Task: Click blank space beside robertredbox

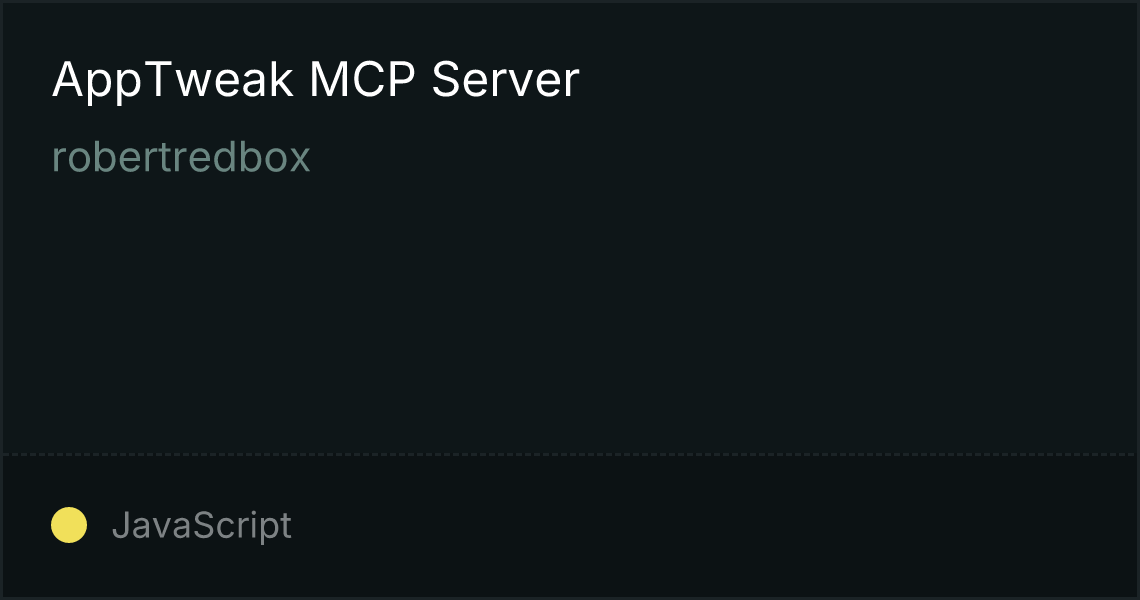Action: coord(723,157)
